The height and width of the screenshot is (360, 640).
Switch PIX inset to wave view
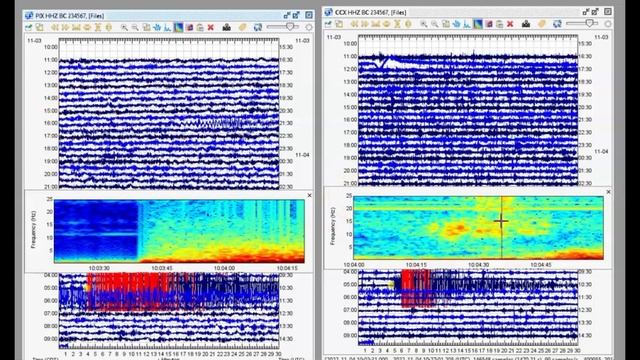[157, 27]
